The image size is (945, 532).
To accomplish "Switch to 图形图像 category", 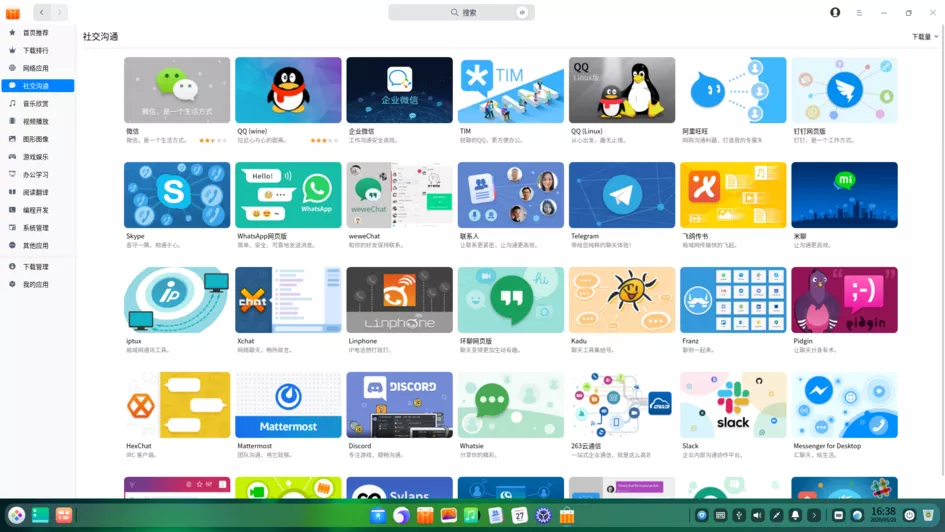I will pyautogui.click(x=35, y=139).
